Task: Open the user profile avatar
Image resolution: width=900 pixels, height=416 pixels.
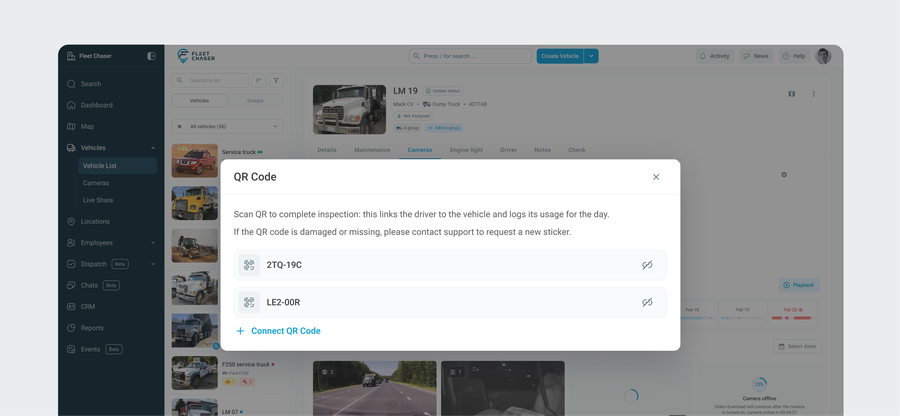Action: pos(823,56)
